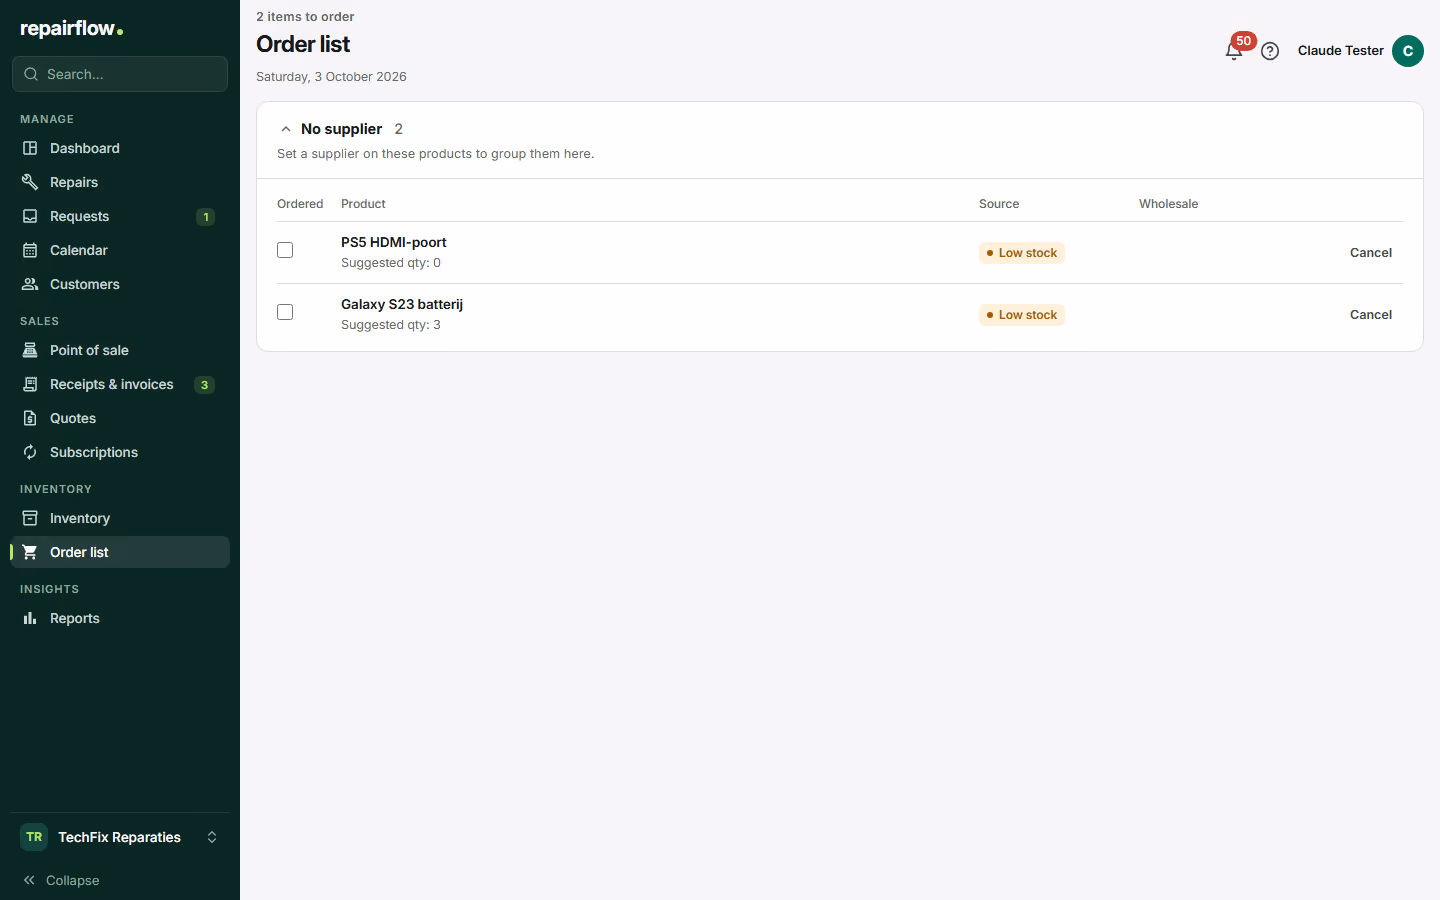Cancel the Galaxy S23 batterij order item

[x=1371, y=315]
